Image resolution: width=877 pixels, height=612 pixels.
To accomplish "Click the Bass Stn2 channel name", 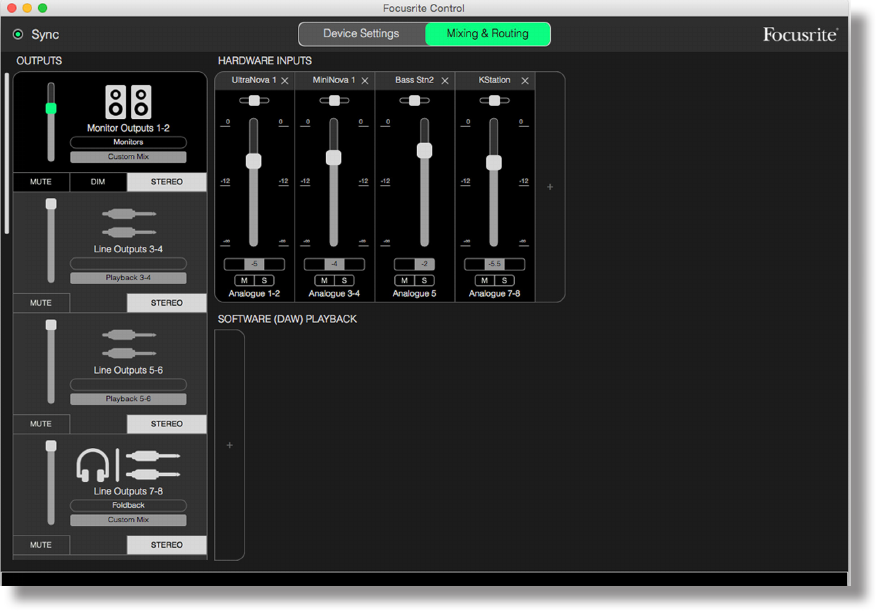I will [414, 81].
